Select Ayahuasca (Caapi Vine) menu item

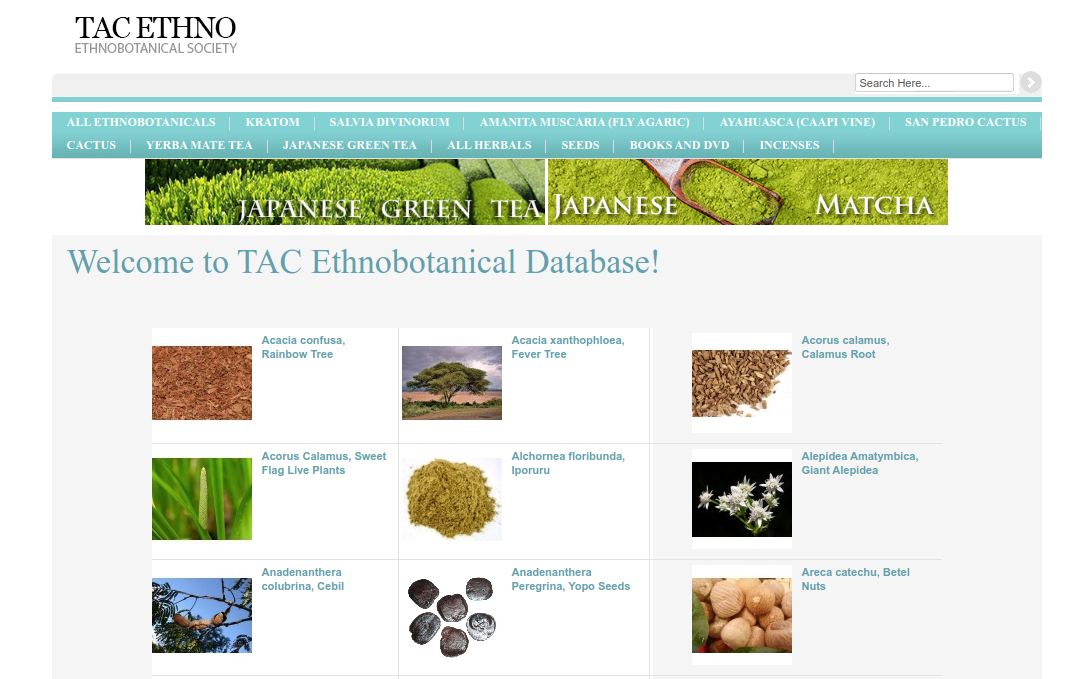[x=797, y=122]
